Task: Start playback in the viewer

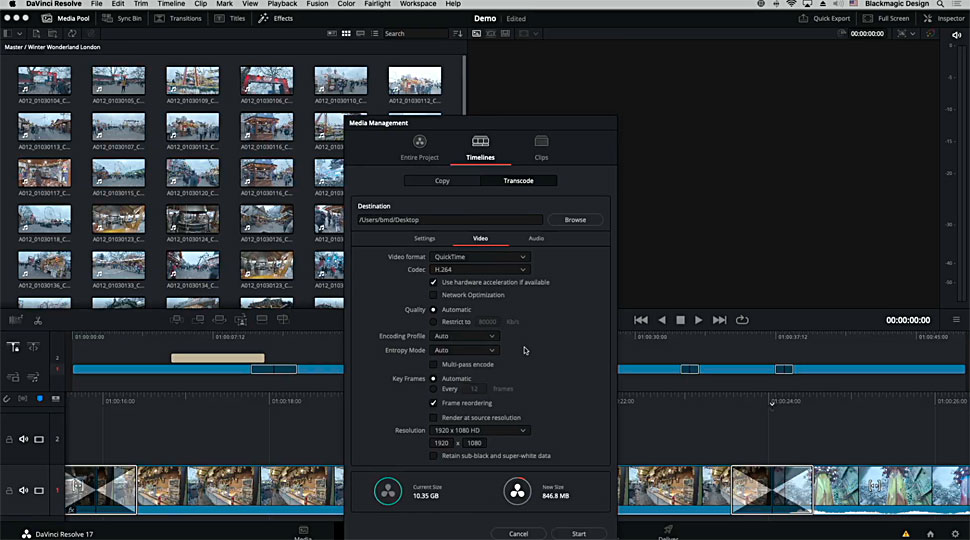Action: pyautogui.click(x=698, y=320)
